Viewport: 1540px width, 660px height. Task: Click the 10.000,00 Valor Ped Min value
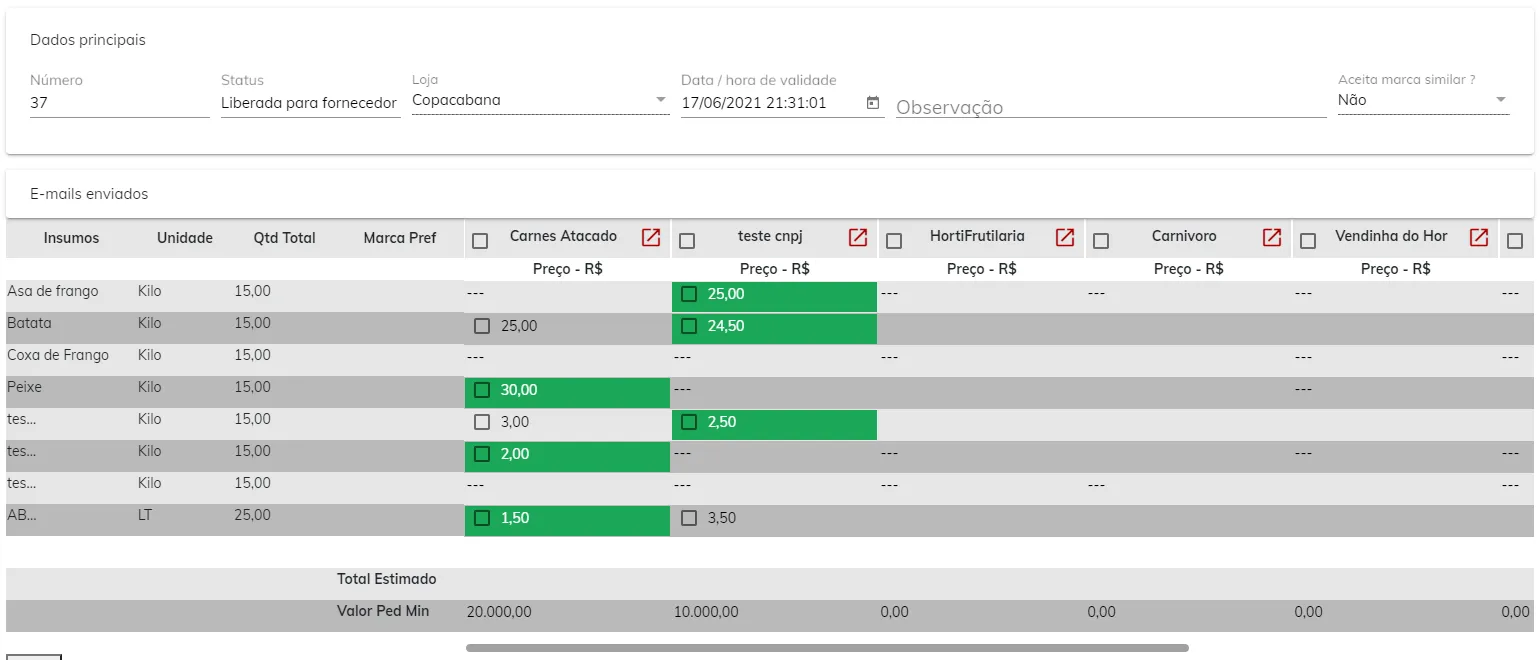(706, 612)
